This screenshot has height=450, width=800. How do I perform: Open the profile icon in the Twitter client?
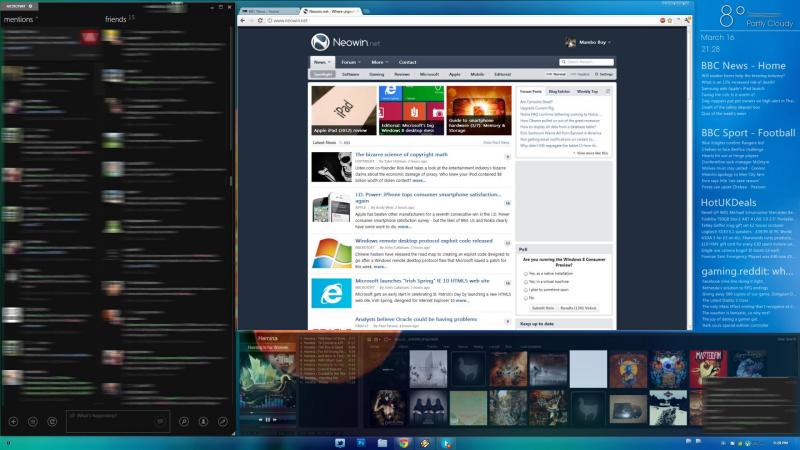203,421
